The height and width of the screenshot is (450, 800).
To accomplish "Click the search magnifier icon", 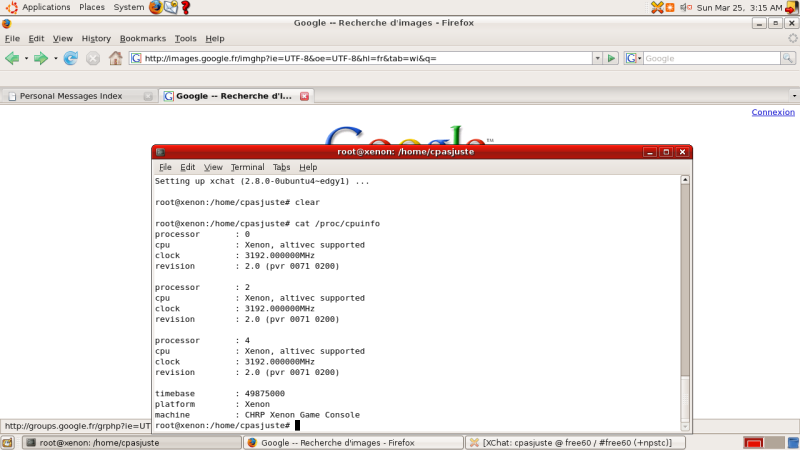I will click(x=788, y=58).
